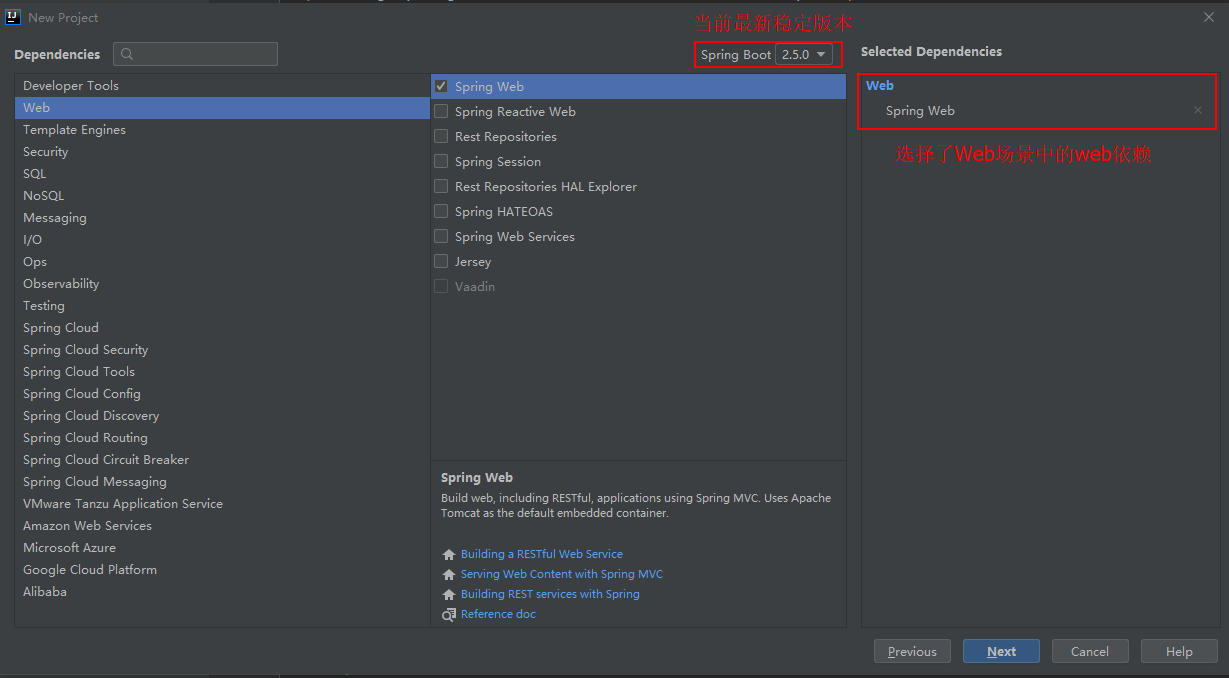This screenshot has width=1229, height=678.
Task: Check the Spring Session dependency
Action: pyautogui.click(x=441, y=162)
